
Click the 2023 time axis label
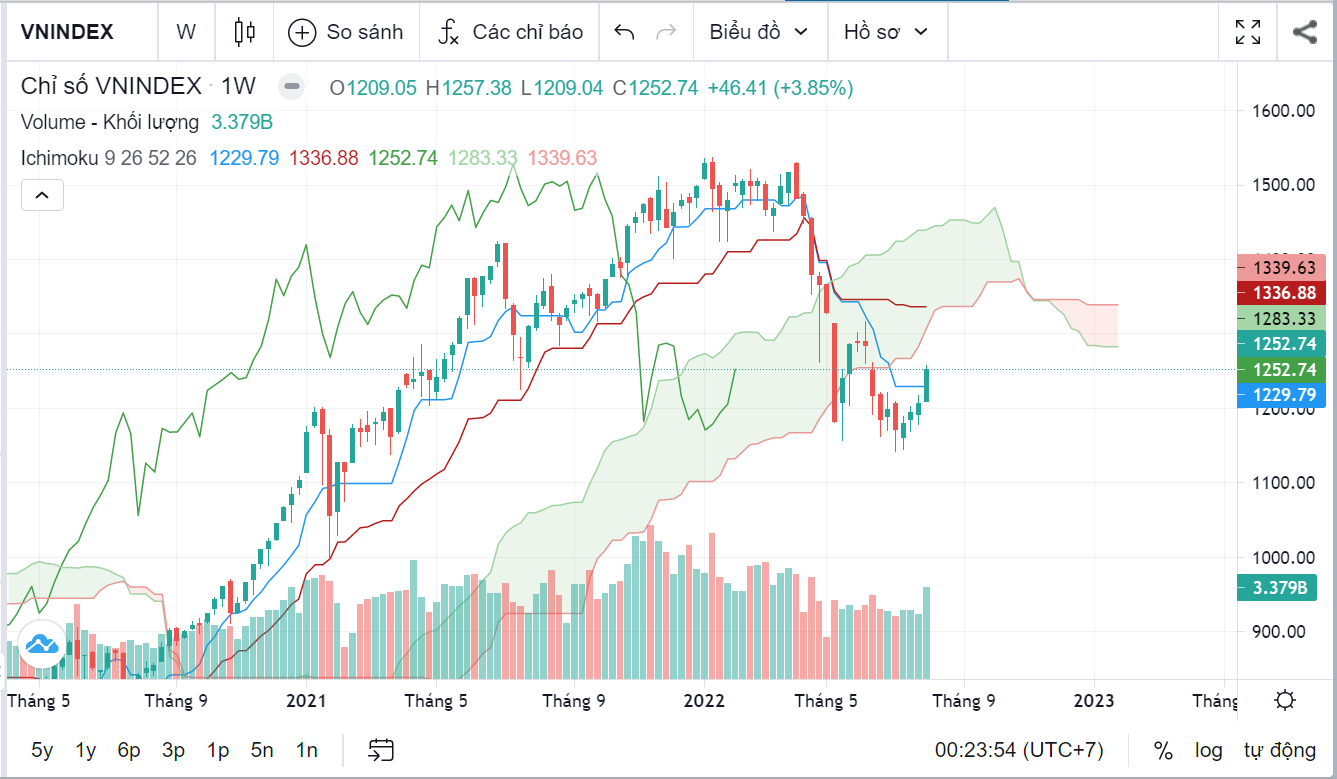coord(1095,701)
